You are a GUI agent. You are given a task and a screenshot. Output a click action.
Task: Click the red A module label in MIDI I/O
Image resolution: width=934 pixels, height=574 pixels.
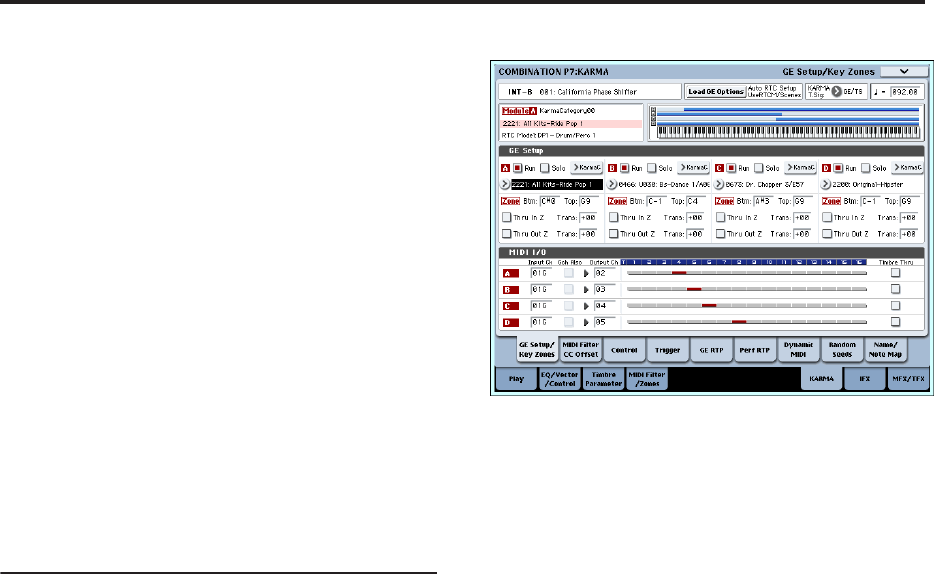point(510,273)
